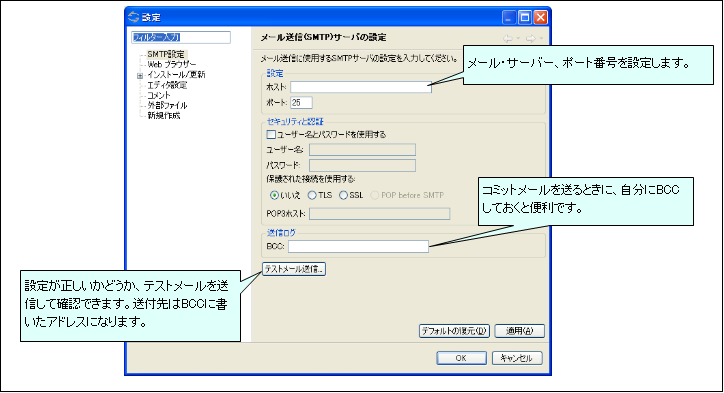The height and width of the screenshot is (393, 724).
Task: Click the filter text input field
Action: 181,37
